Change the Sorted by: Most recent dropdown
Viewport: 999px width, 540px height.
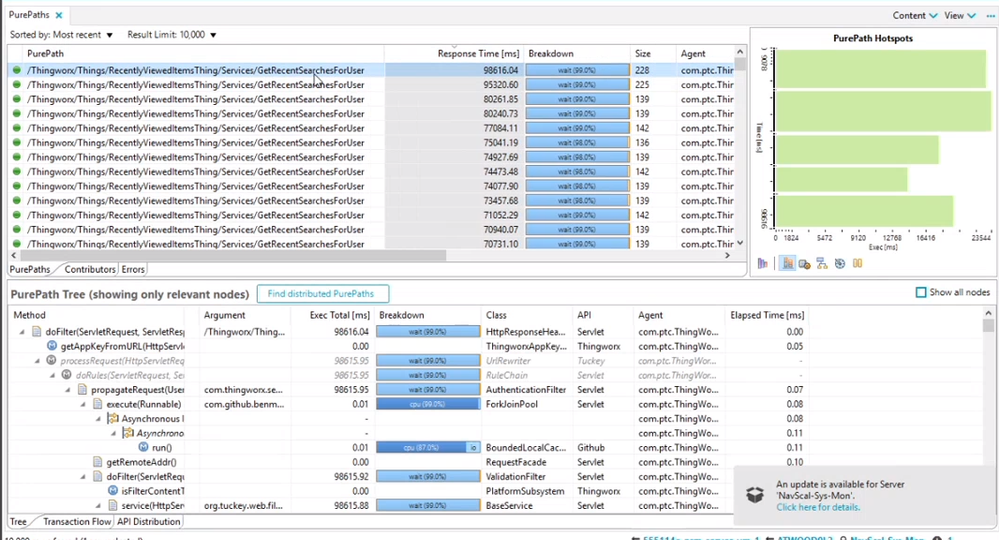pyautogui.click(x=61, y=35)
